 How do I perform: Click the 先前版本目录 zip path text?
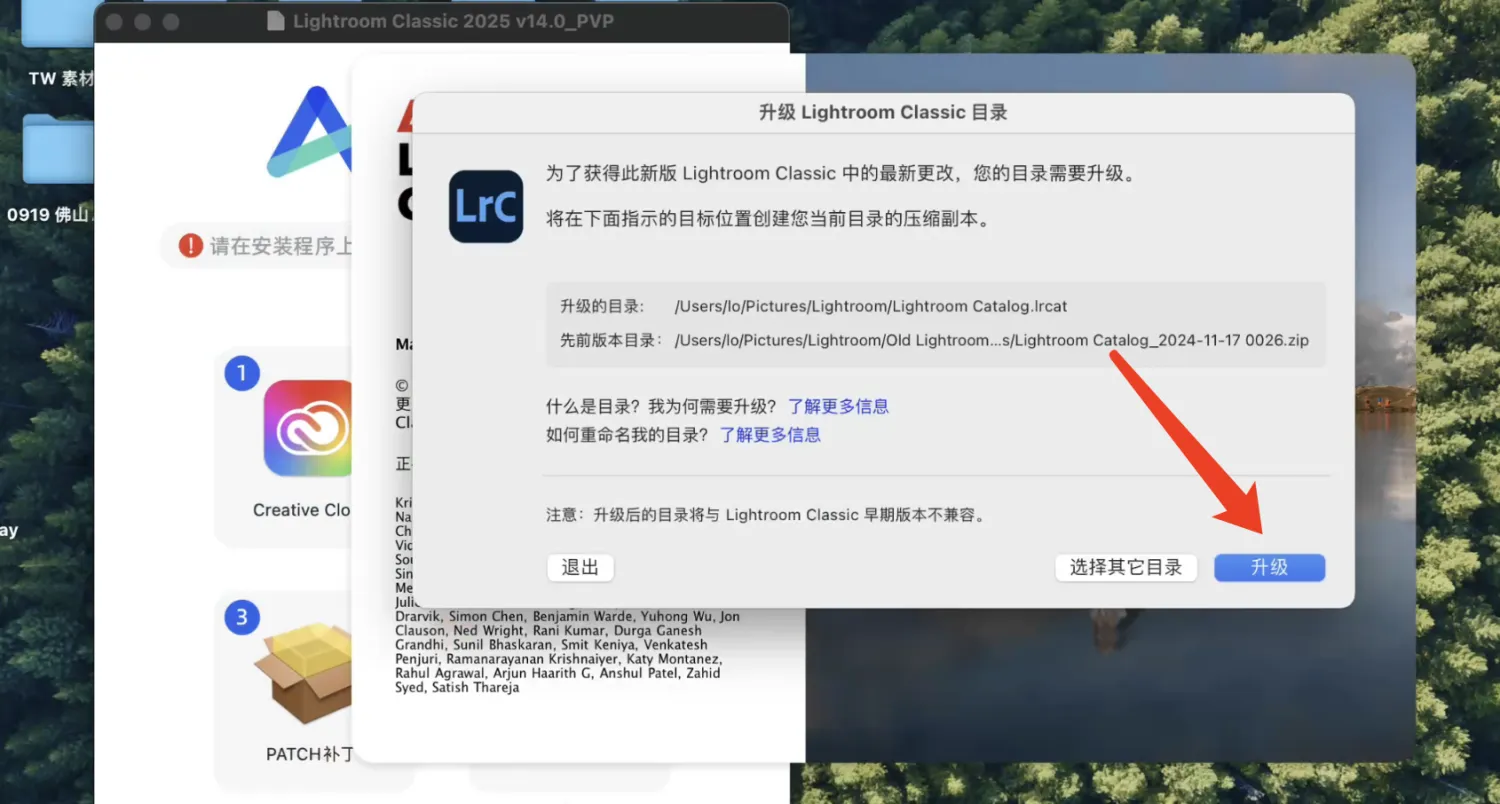991,340
